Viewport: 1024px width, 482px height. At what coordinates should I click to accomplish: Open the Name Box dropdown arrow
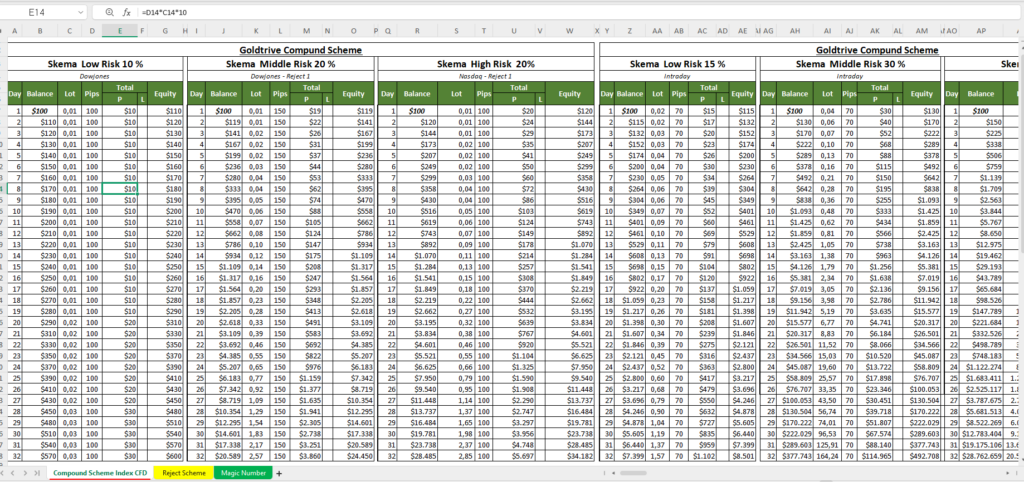(x=80, y=12)
